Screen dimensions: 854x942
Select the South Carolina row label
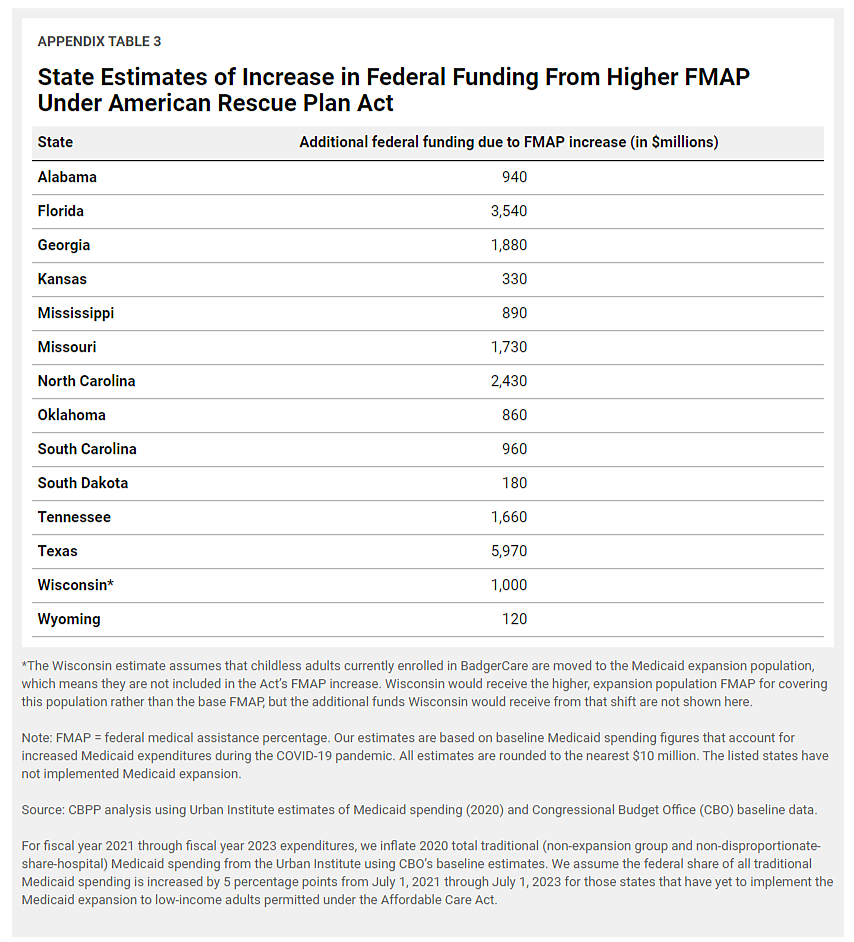(x=87, y=449)
